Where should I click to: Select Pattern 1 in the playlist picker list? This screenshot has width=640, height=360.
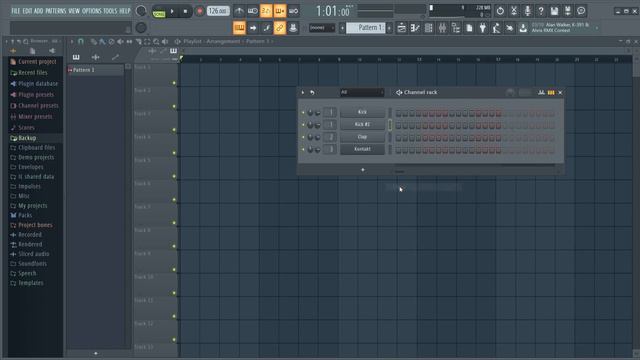tap(95, 70)
